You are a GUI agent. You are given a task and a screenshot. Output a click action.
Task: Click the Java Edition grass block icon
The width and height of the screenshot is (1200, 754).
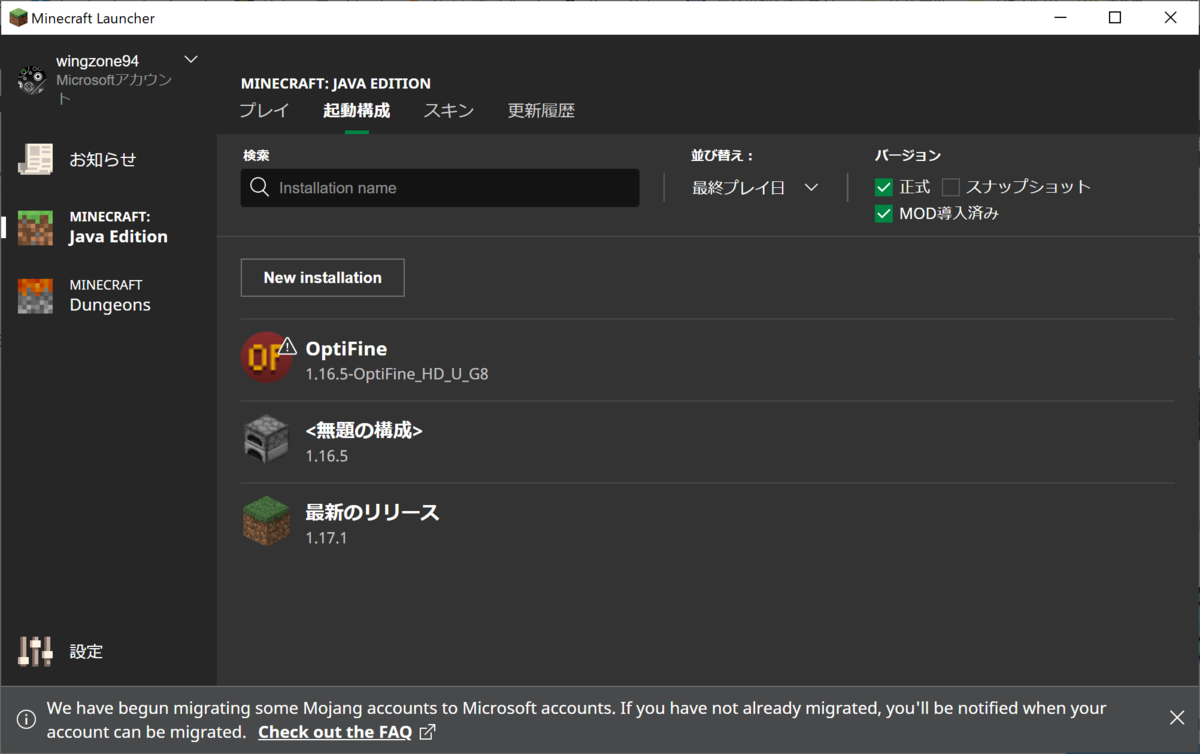tap(35, 227)
